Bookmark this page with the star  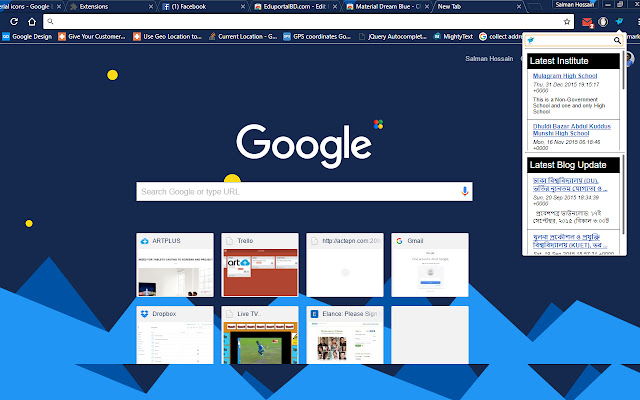[x=567, y=22]
